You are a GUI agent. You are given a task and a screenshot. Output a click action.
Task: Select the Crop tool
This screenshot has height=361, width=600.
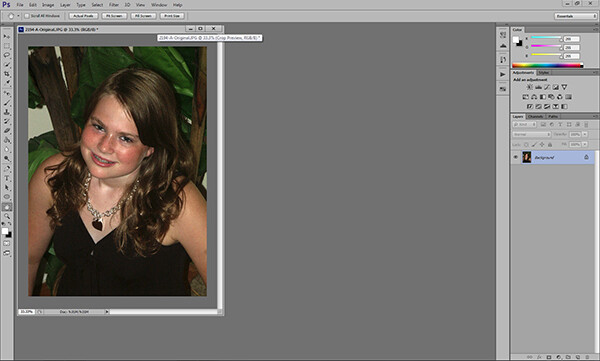point(7,74)
